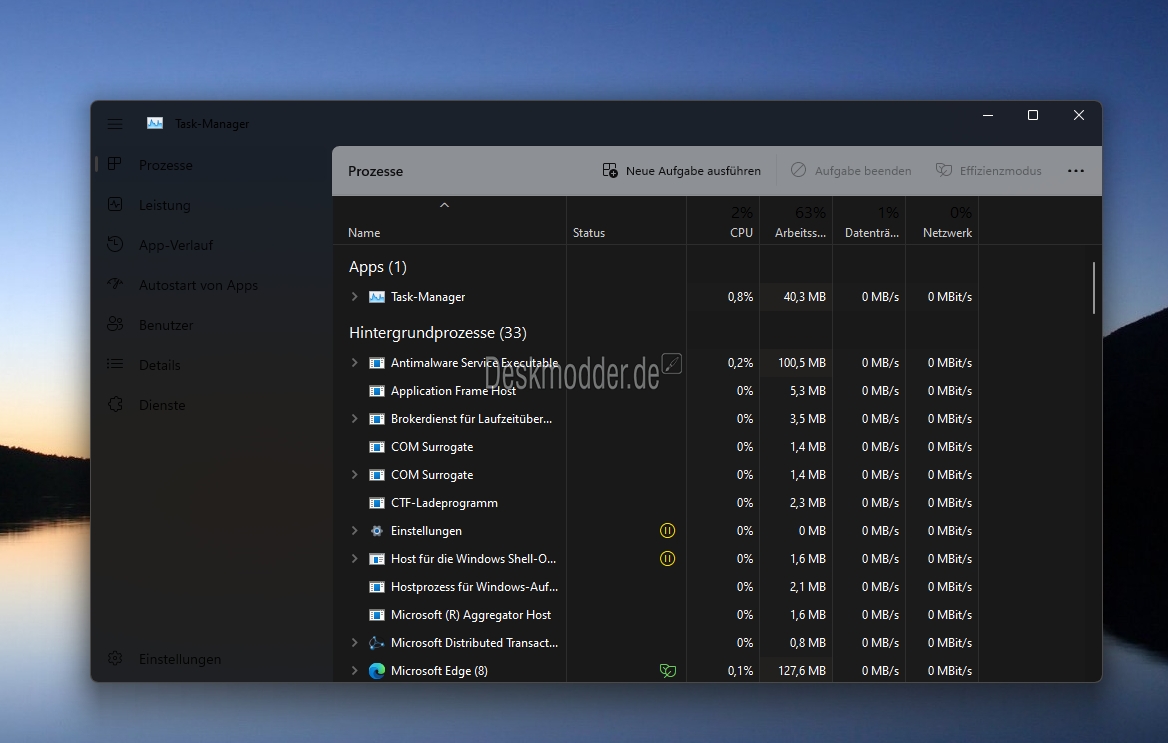Click the "0,1%" CPU value
1168x743 pixels.
(740, 671)
